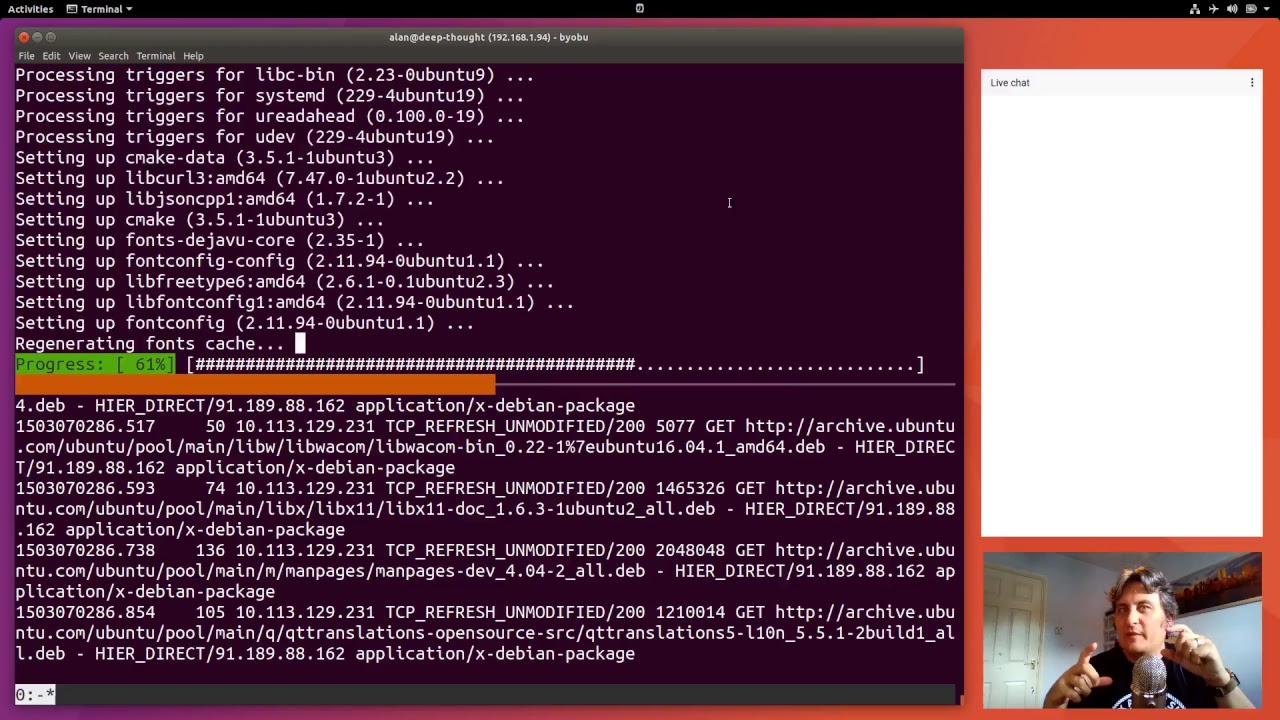Open the View menu

(79, 56)
